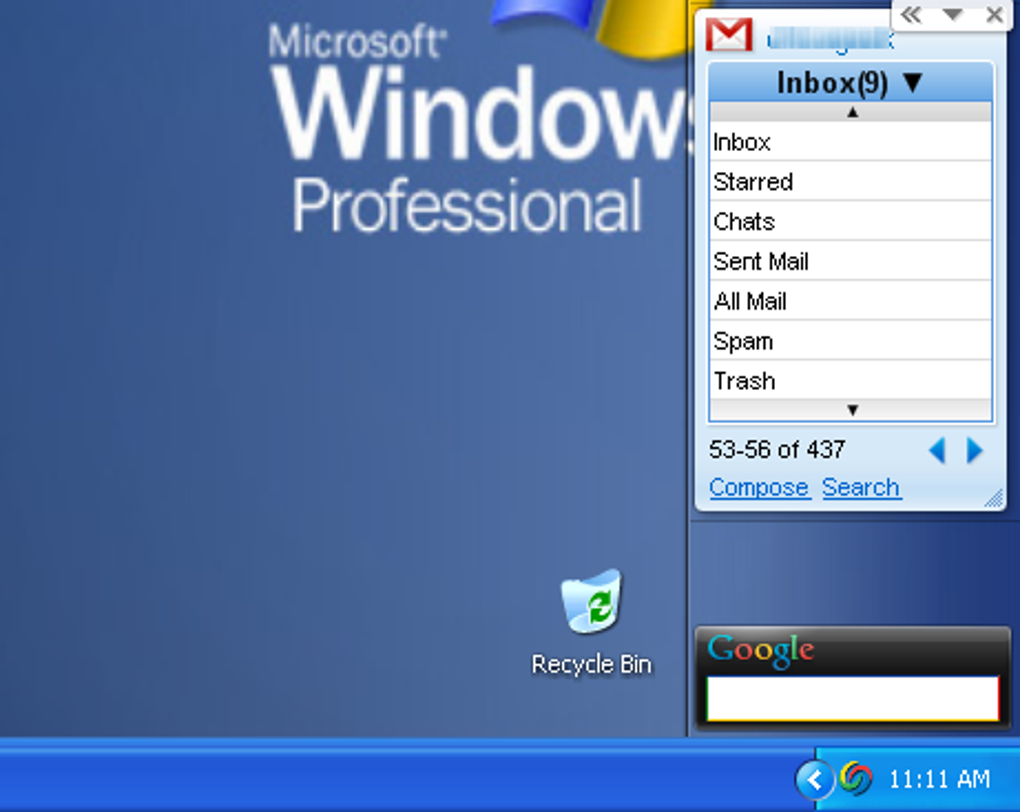Click the folder list scroll-up arrow

point(852,112)
